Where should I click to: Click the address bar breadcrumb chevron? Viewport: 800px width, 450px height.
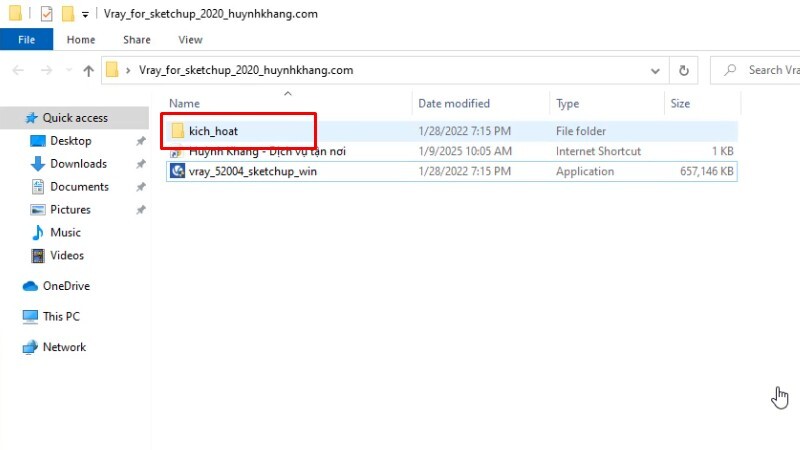point(128,70)
